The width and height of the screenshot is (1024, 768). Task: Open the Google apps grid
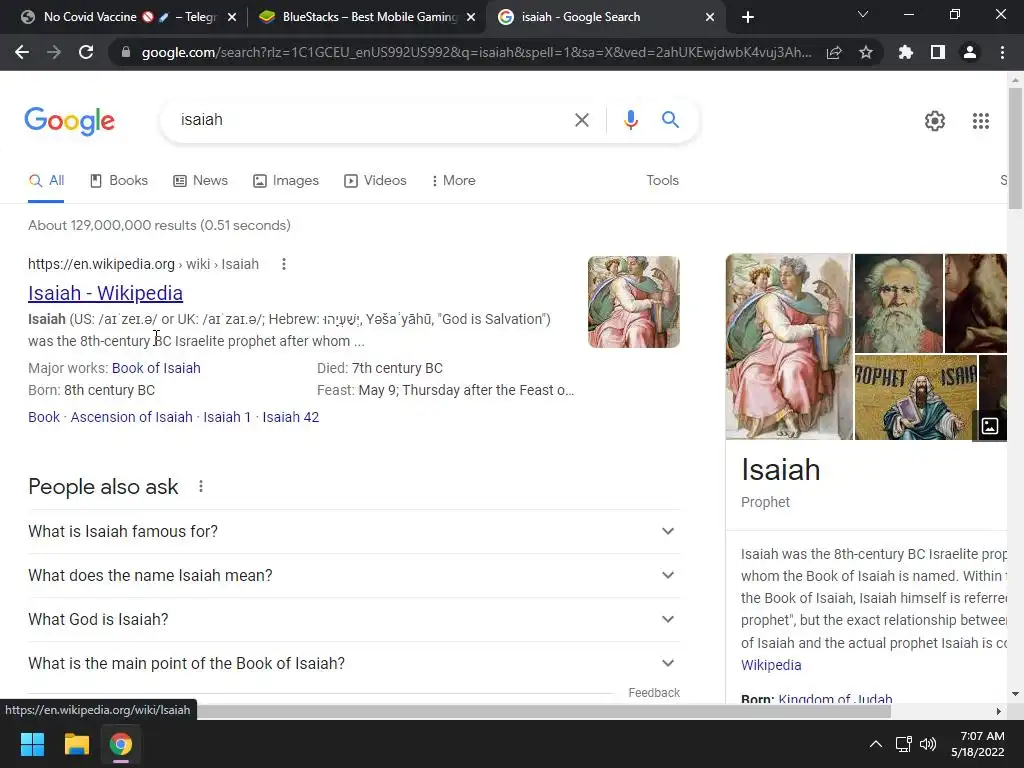980,121
